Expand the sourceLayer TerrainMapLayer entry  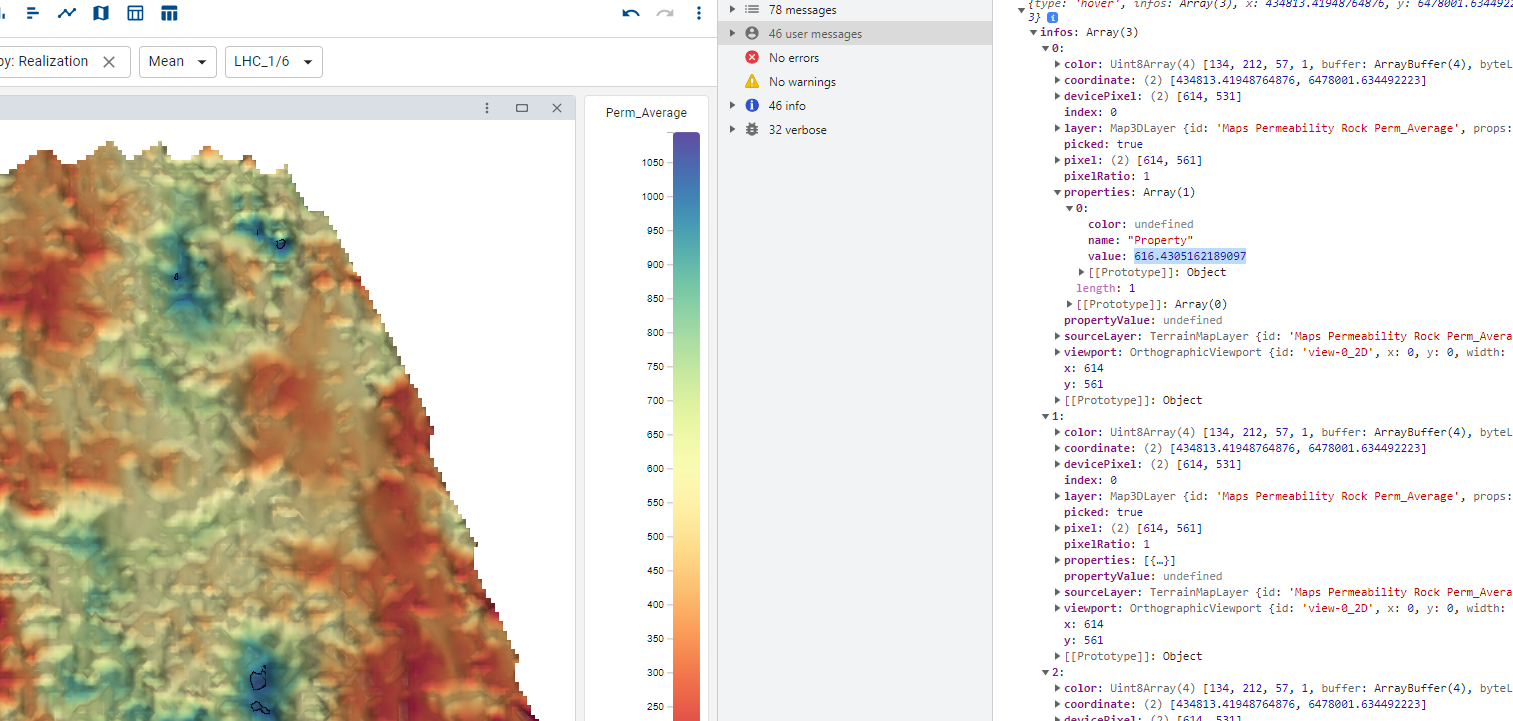tap(1057, 335)
